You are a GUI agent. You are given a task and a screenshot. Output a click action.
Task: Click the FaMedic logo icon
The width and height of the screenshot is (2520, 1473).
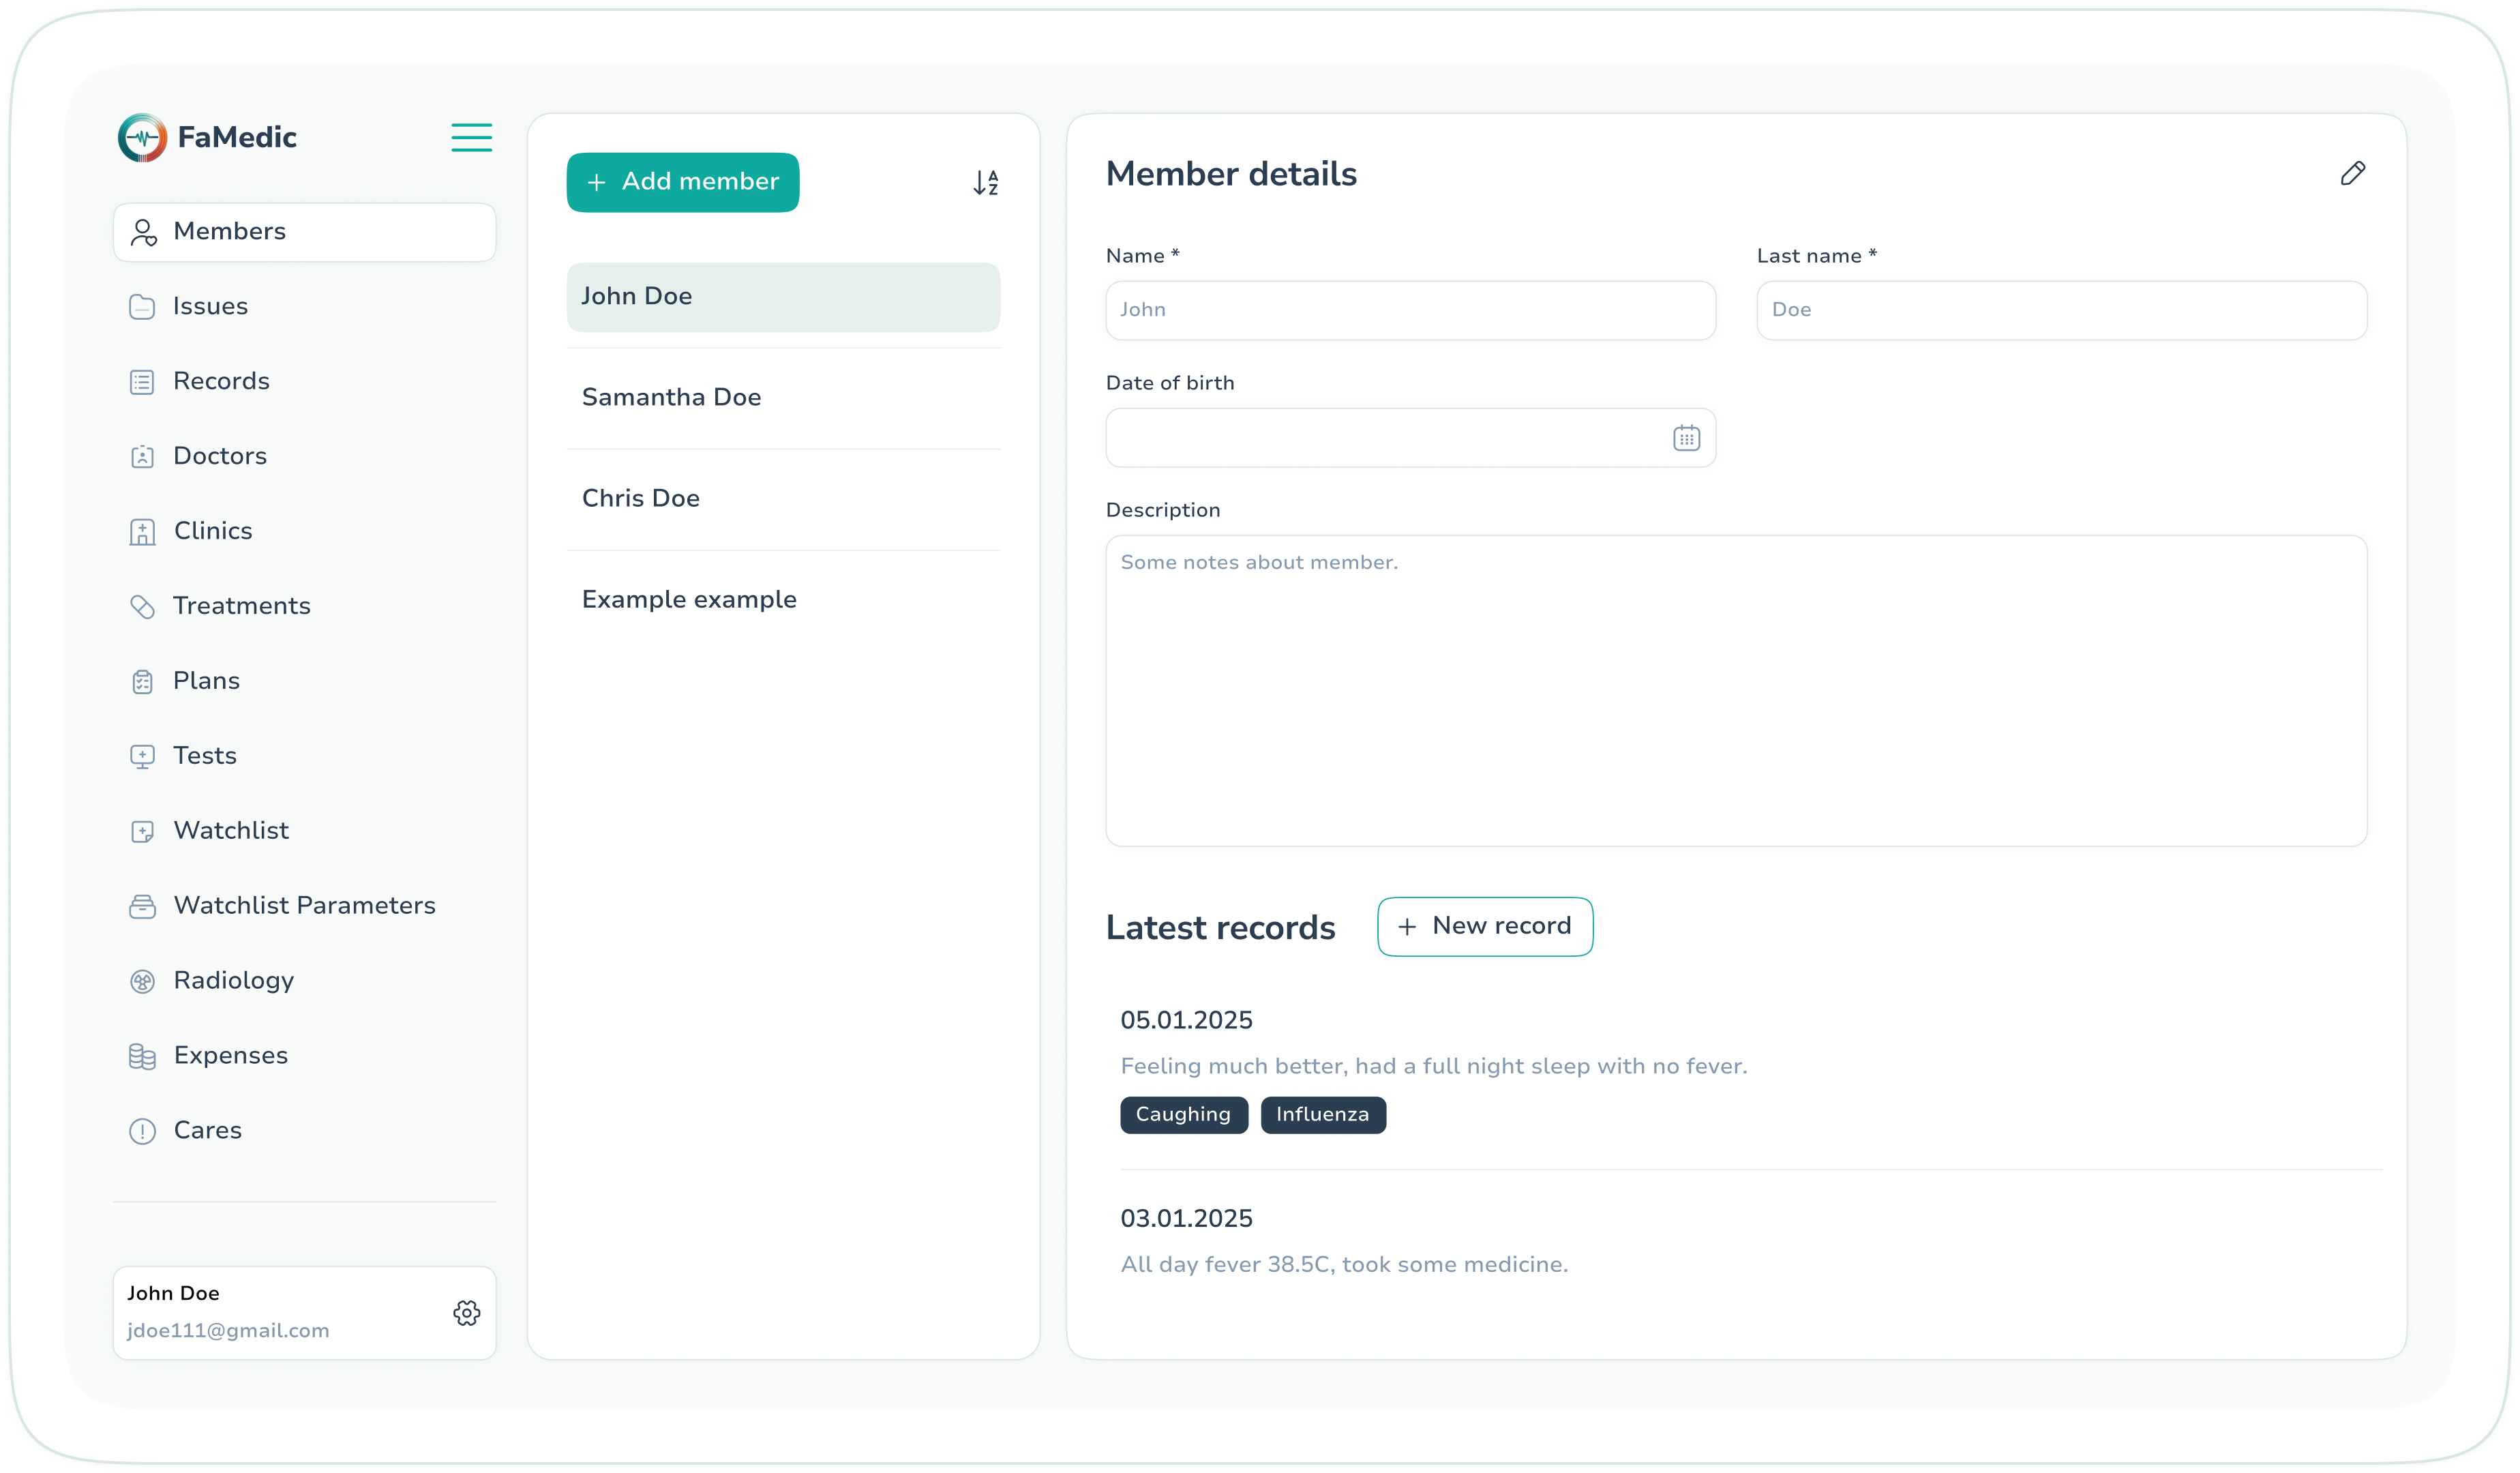pos(142,138)
